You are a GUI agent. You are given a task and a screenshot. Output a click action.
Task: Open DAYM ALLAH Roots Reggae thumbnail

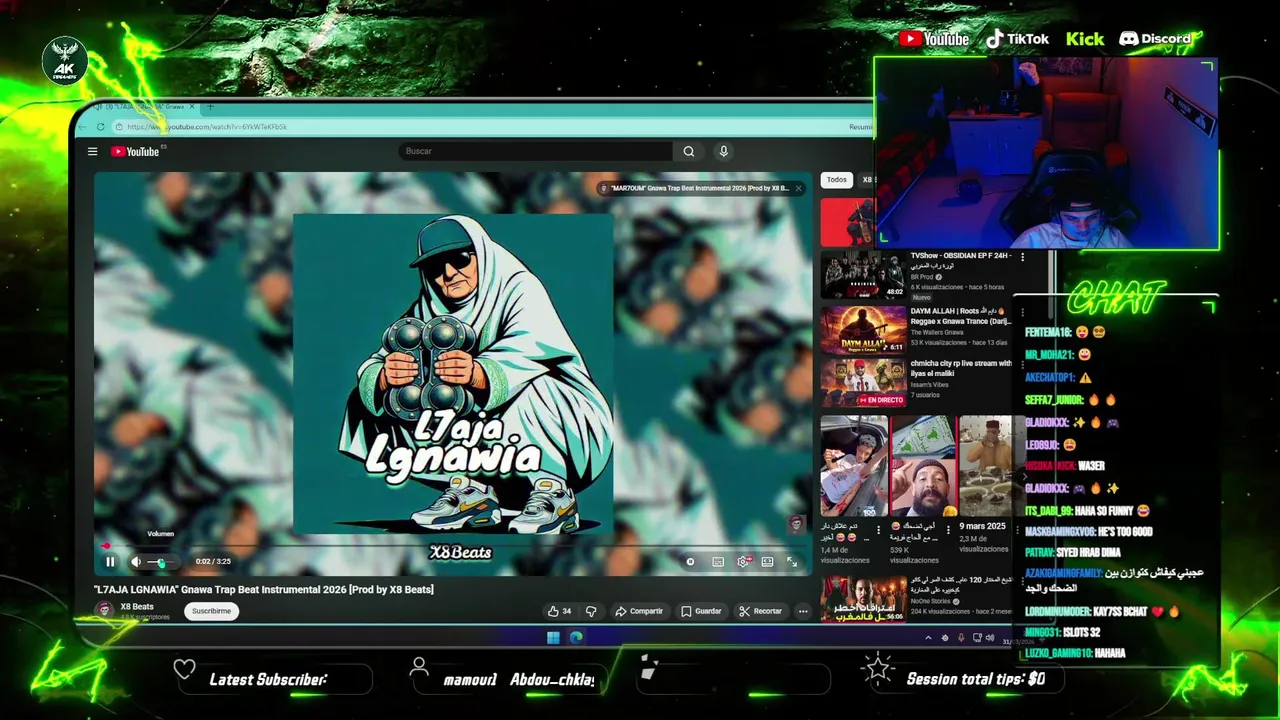click(x=864, y=330)
